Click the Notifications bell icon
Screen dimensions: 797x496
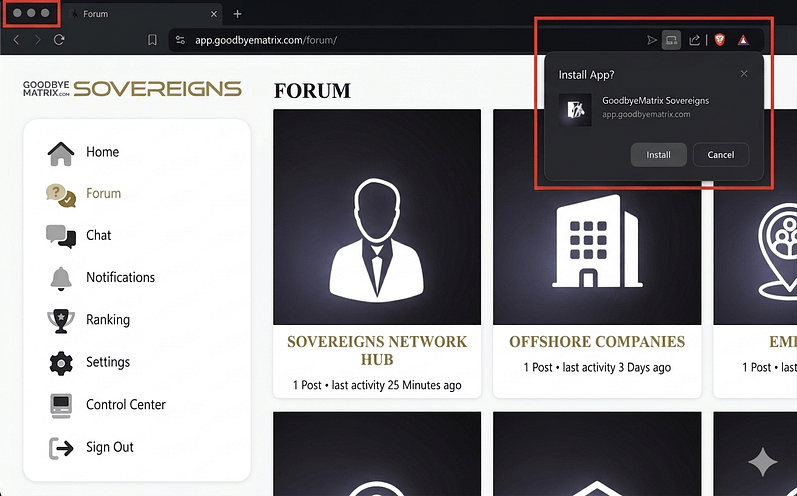tap(61, 278)
